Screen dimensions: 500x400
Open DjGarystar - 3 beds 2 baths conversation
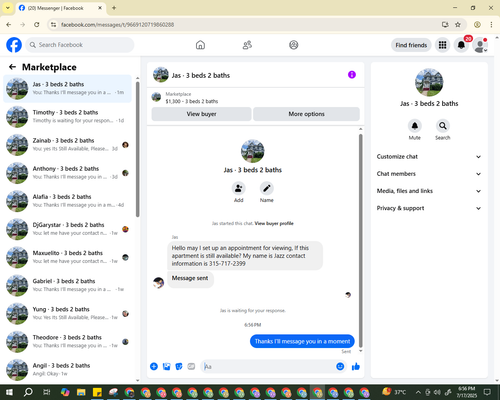coord(67,229)
